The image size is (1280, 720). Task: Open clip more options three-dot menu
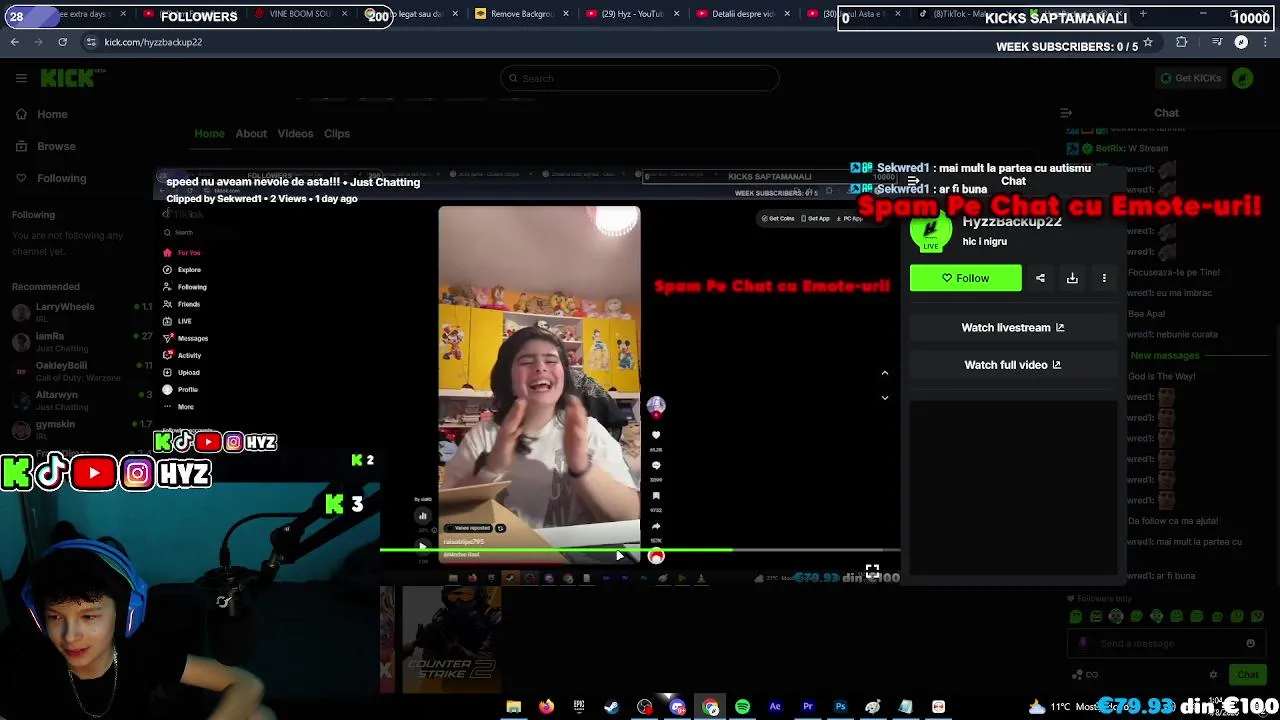click(x=1104, y=278)
